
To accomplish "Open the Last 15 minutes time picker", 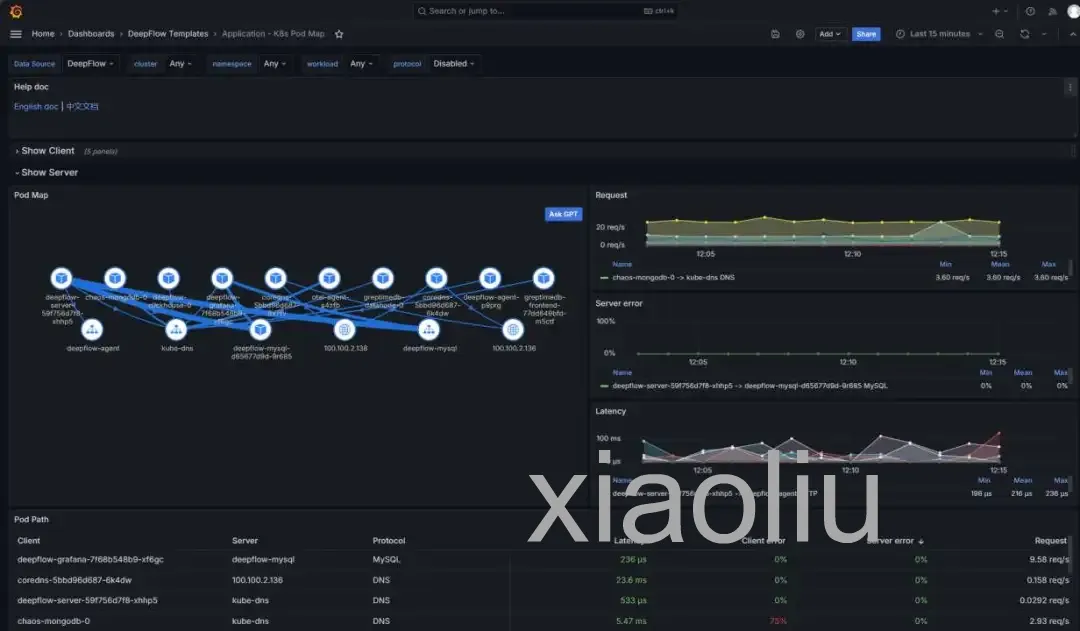I will click(939, 34).
